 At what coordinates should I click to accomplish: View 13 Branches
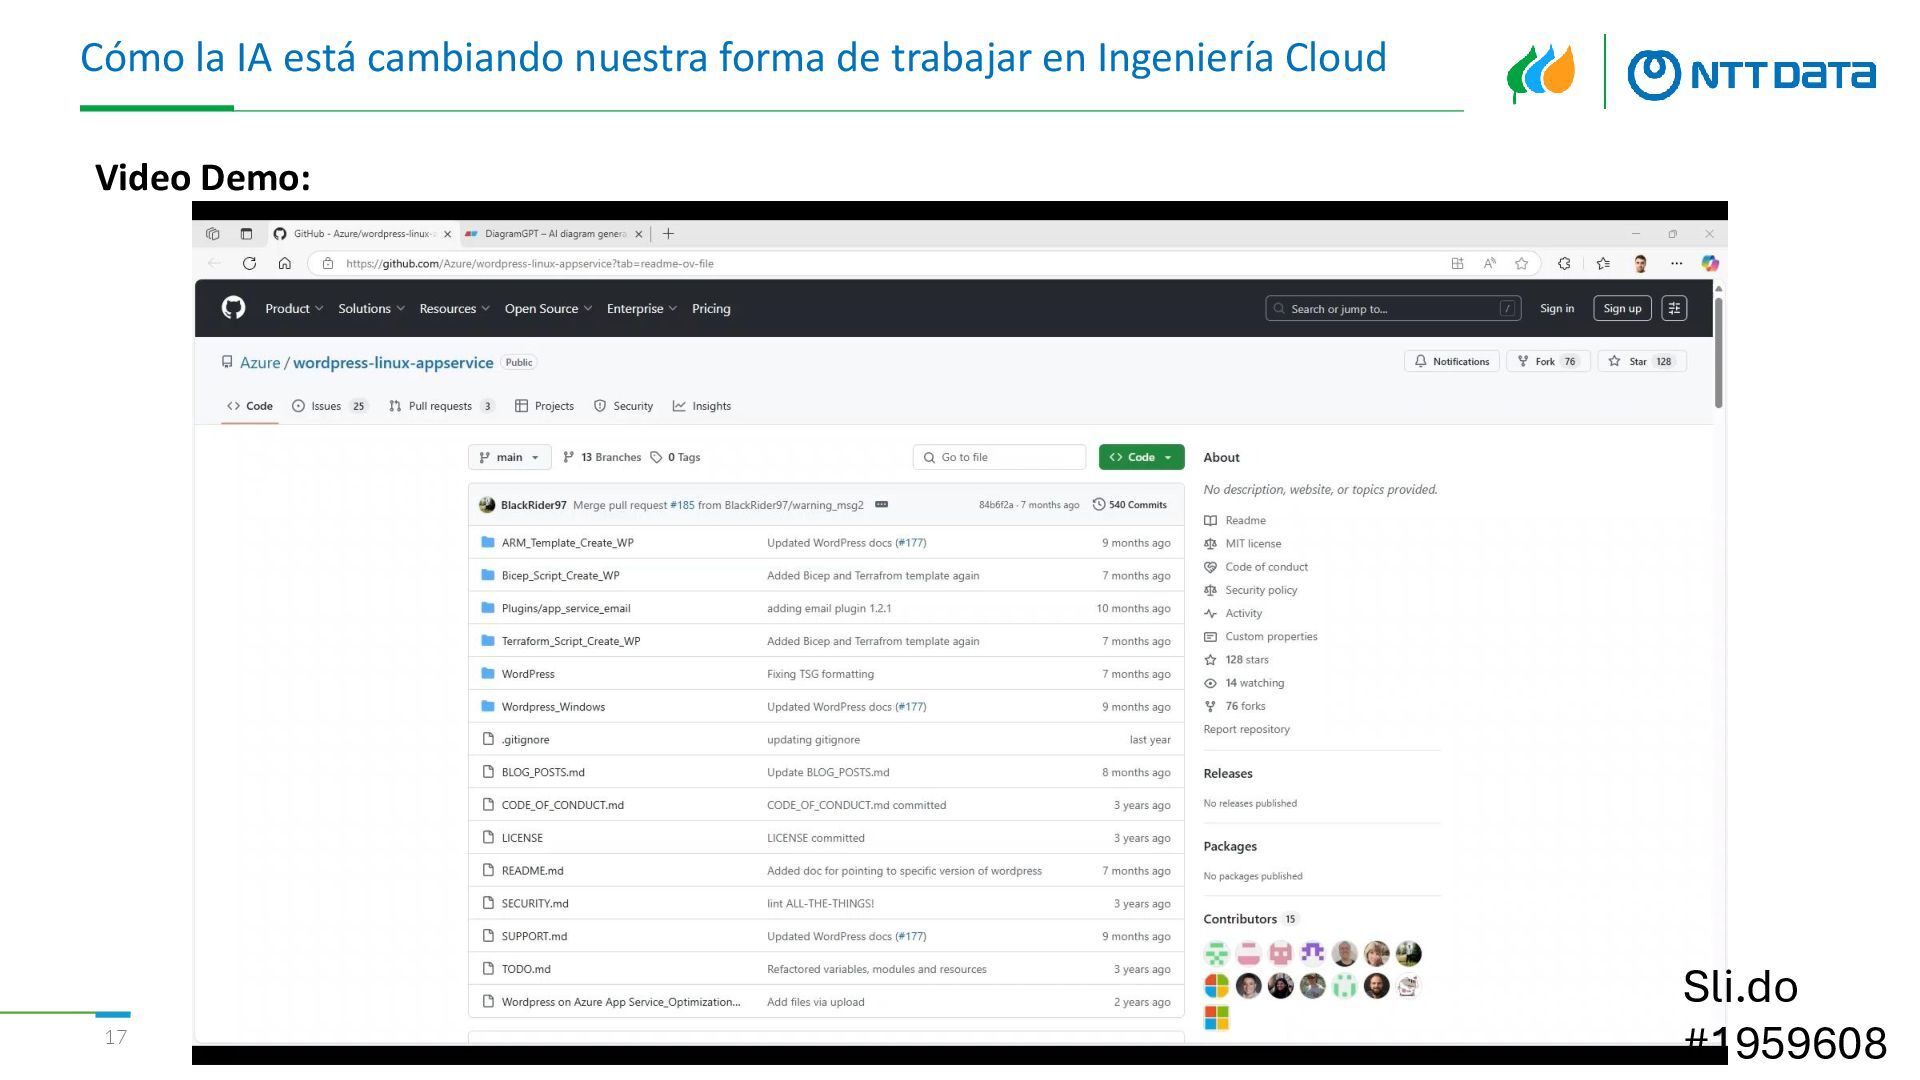[602, 457]
